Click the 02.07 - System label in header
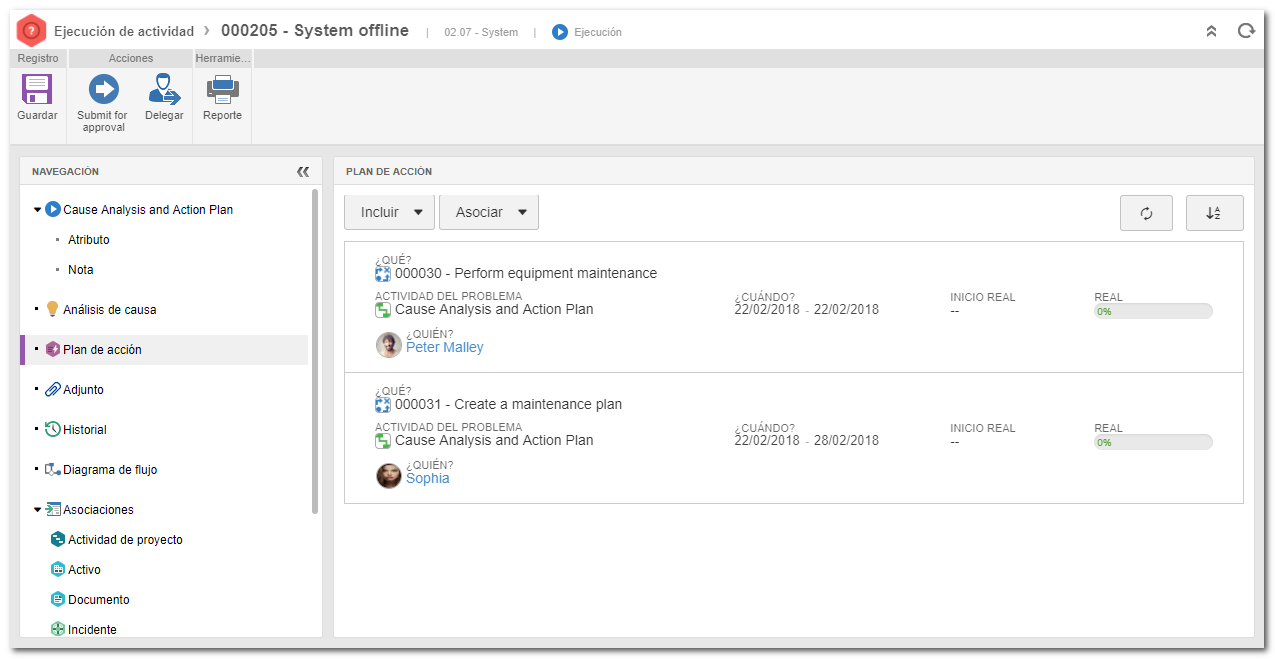Image resolution: width=1275 pixels, height=659 pixels. pos(481,32)
